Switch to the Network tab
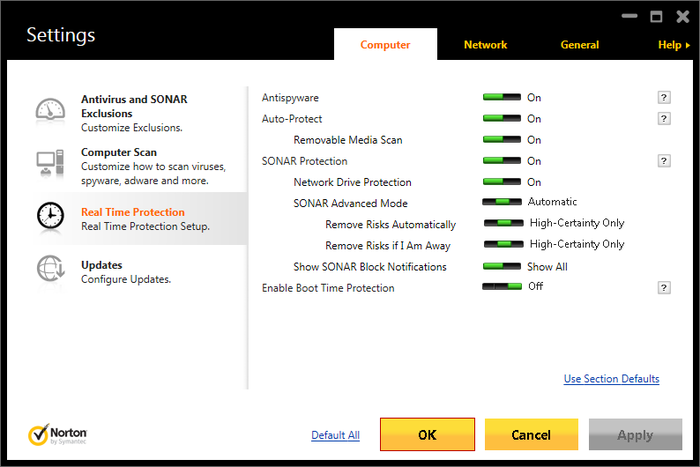 pos(485,45)
